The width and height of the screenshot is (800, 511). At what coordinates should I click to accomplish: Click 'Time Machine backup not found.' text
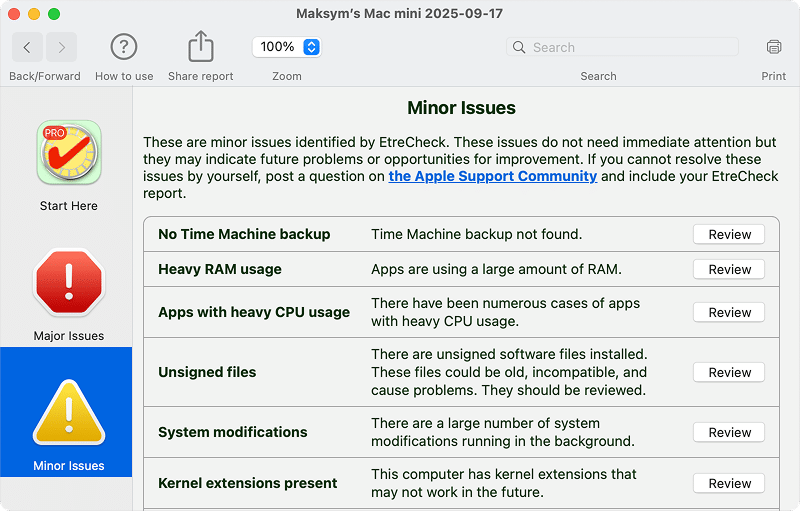point(477,234)
